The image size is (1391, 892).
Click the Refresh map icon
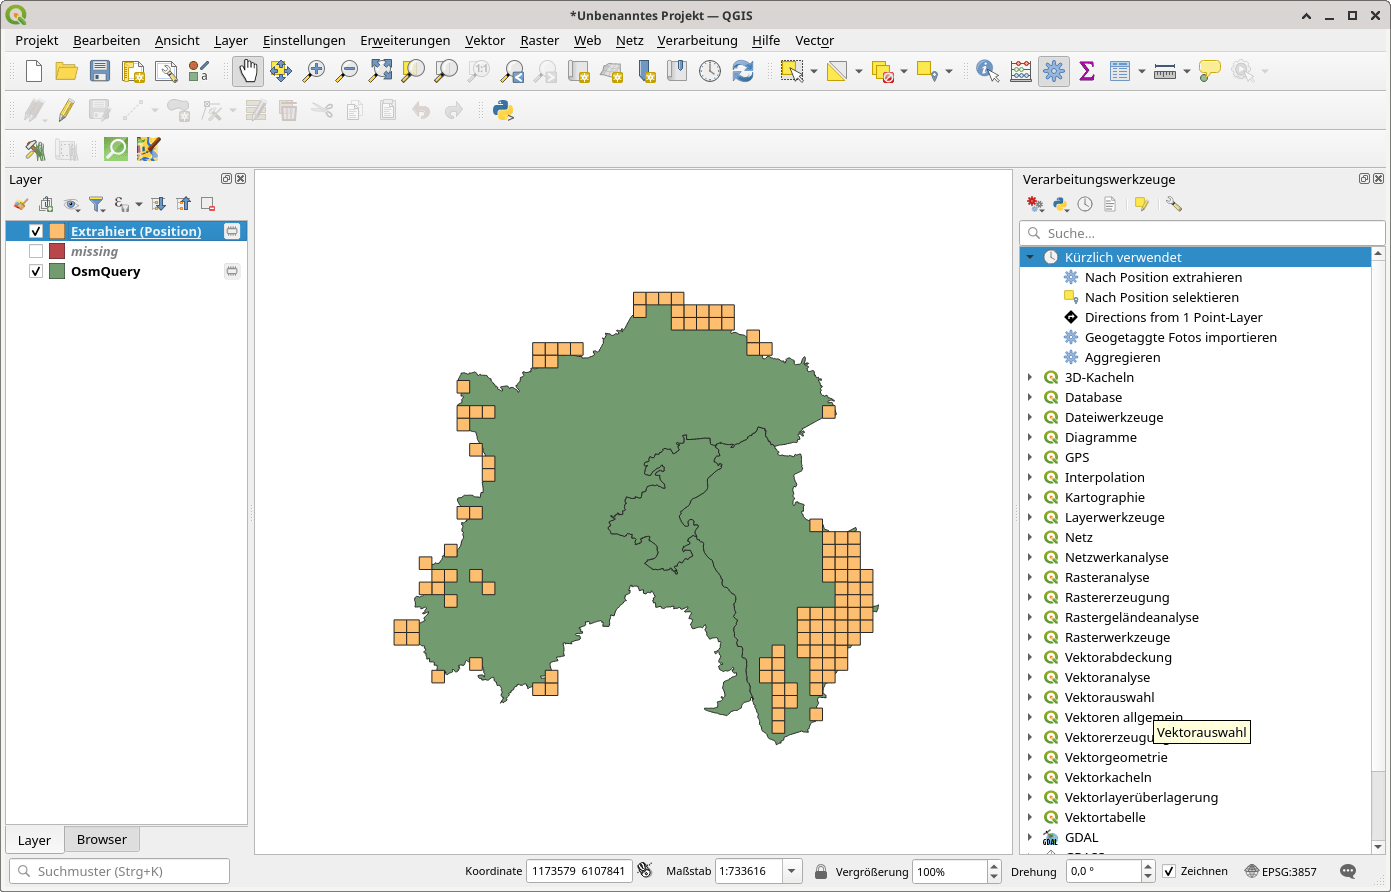click(742, 71)
